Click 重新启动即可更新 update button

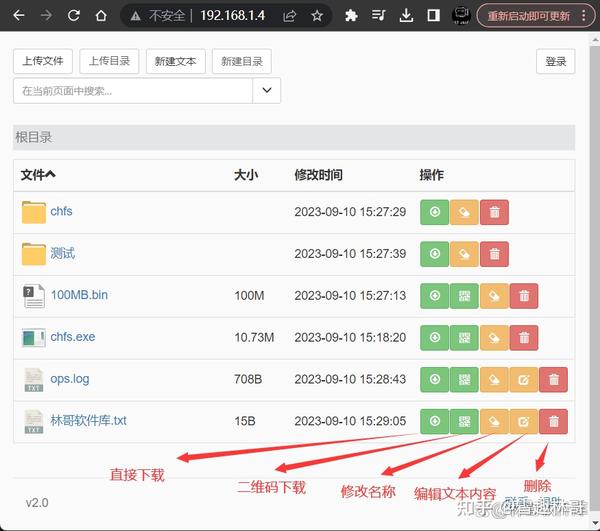click(529, 16)
